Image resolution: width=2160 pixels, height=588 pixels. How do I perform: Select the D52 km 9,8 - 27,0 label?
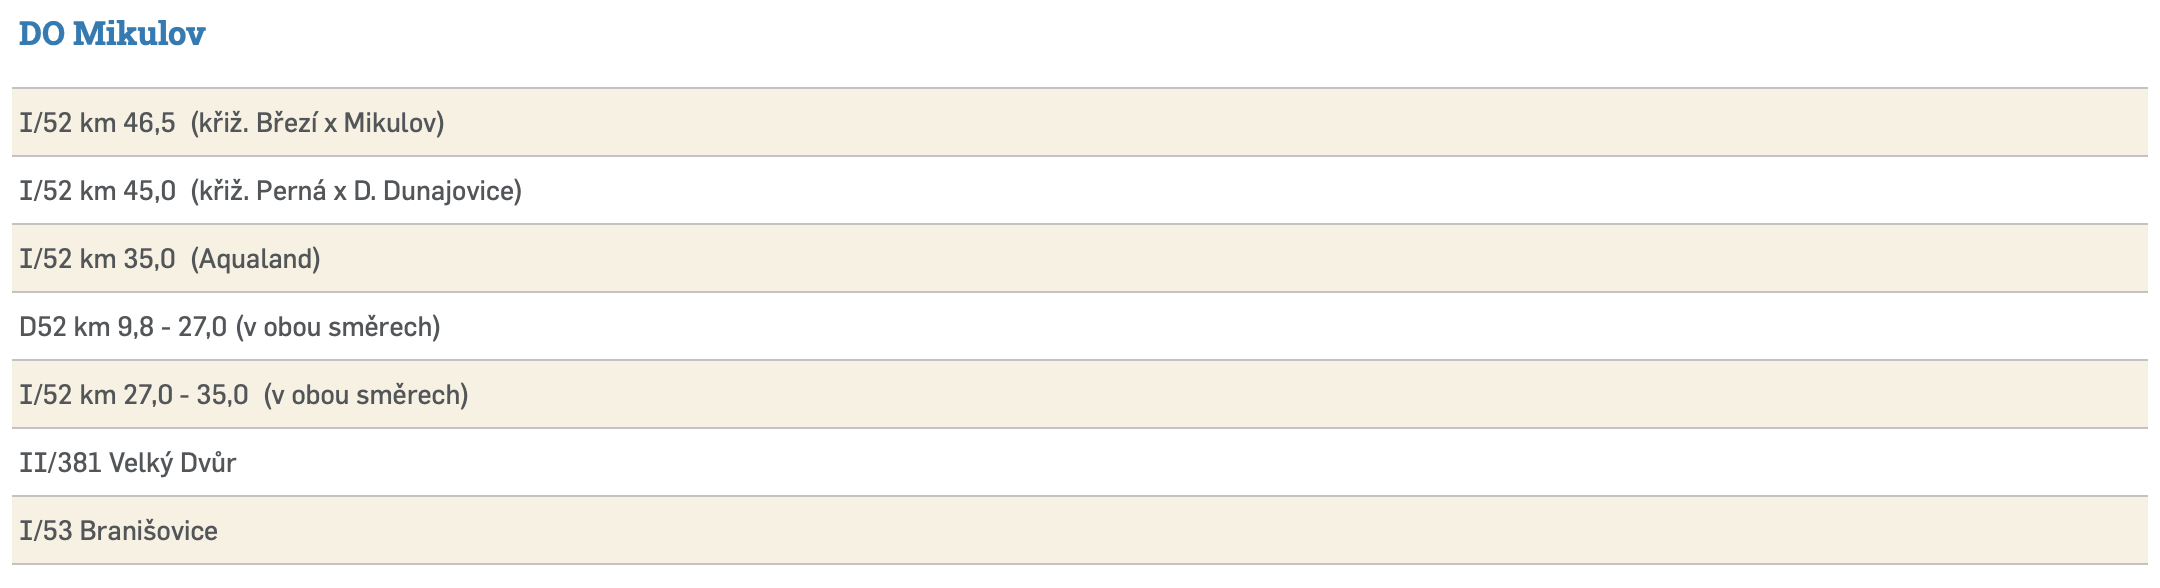[x=123, y=327]
